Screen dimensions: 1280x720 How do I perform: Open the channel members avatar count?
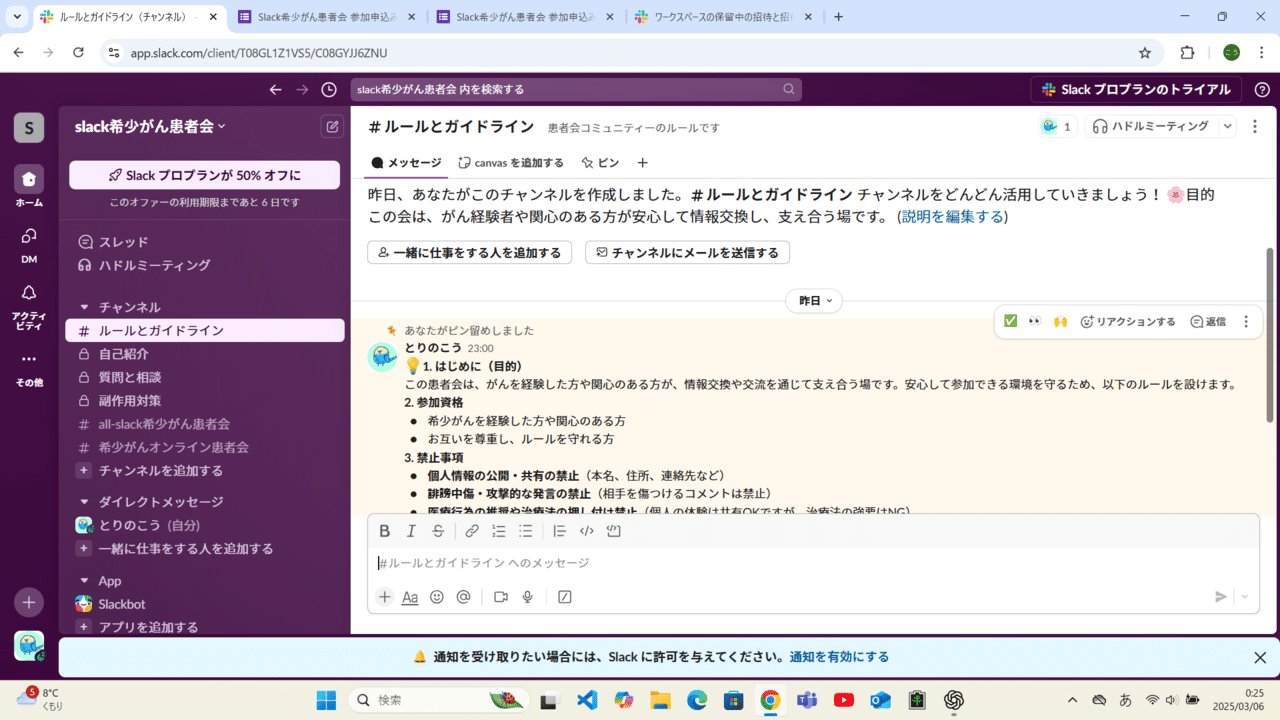(x=1056, y=126)
